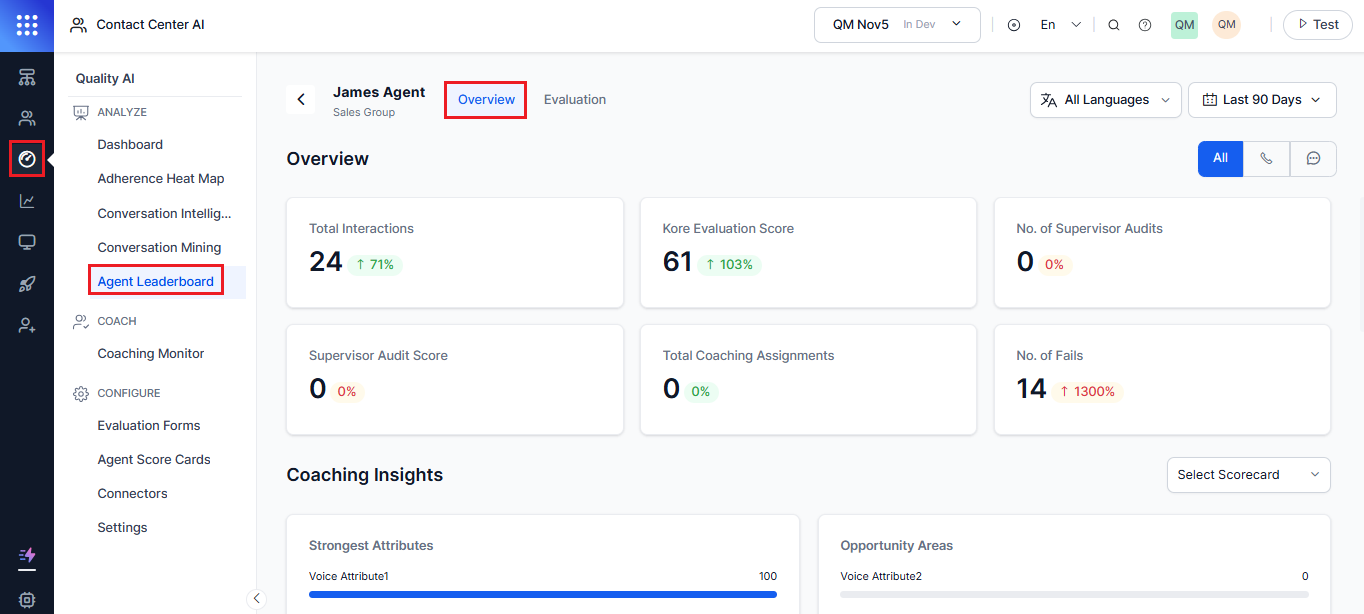Open Settings under Configure
1364x614 pixels.
click(122, 528)
